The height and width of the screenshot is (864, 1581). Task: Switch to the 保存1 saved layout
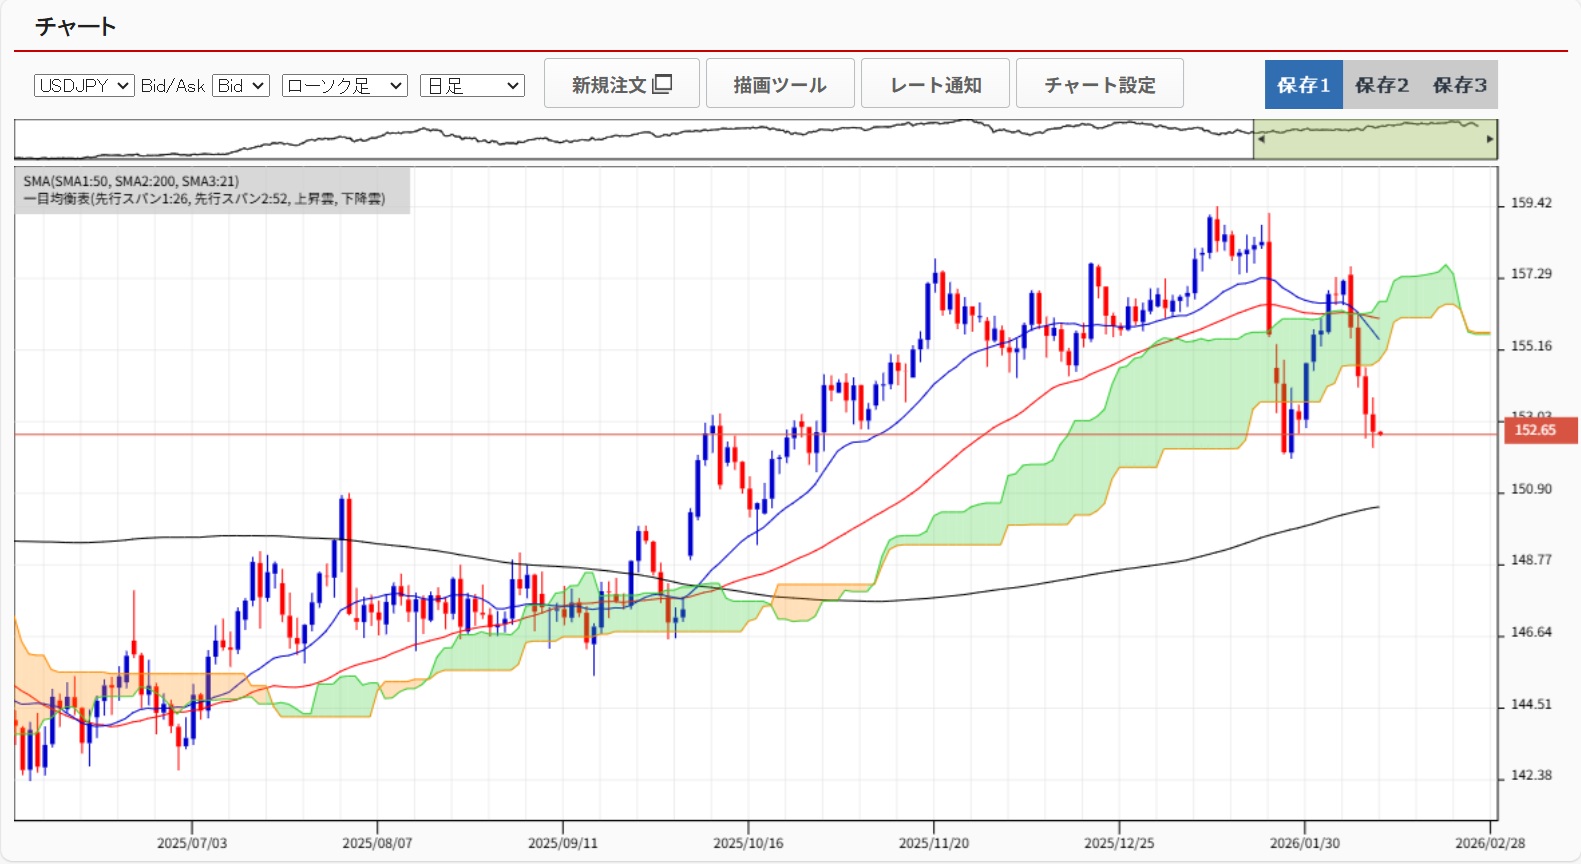coord(1303,85)
